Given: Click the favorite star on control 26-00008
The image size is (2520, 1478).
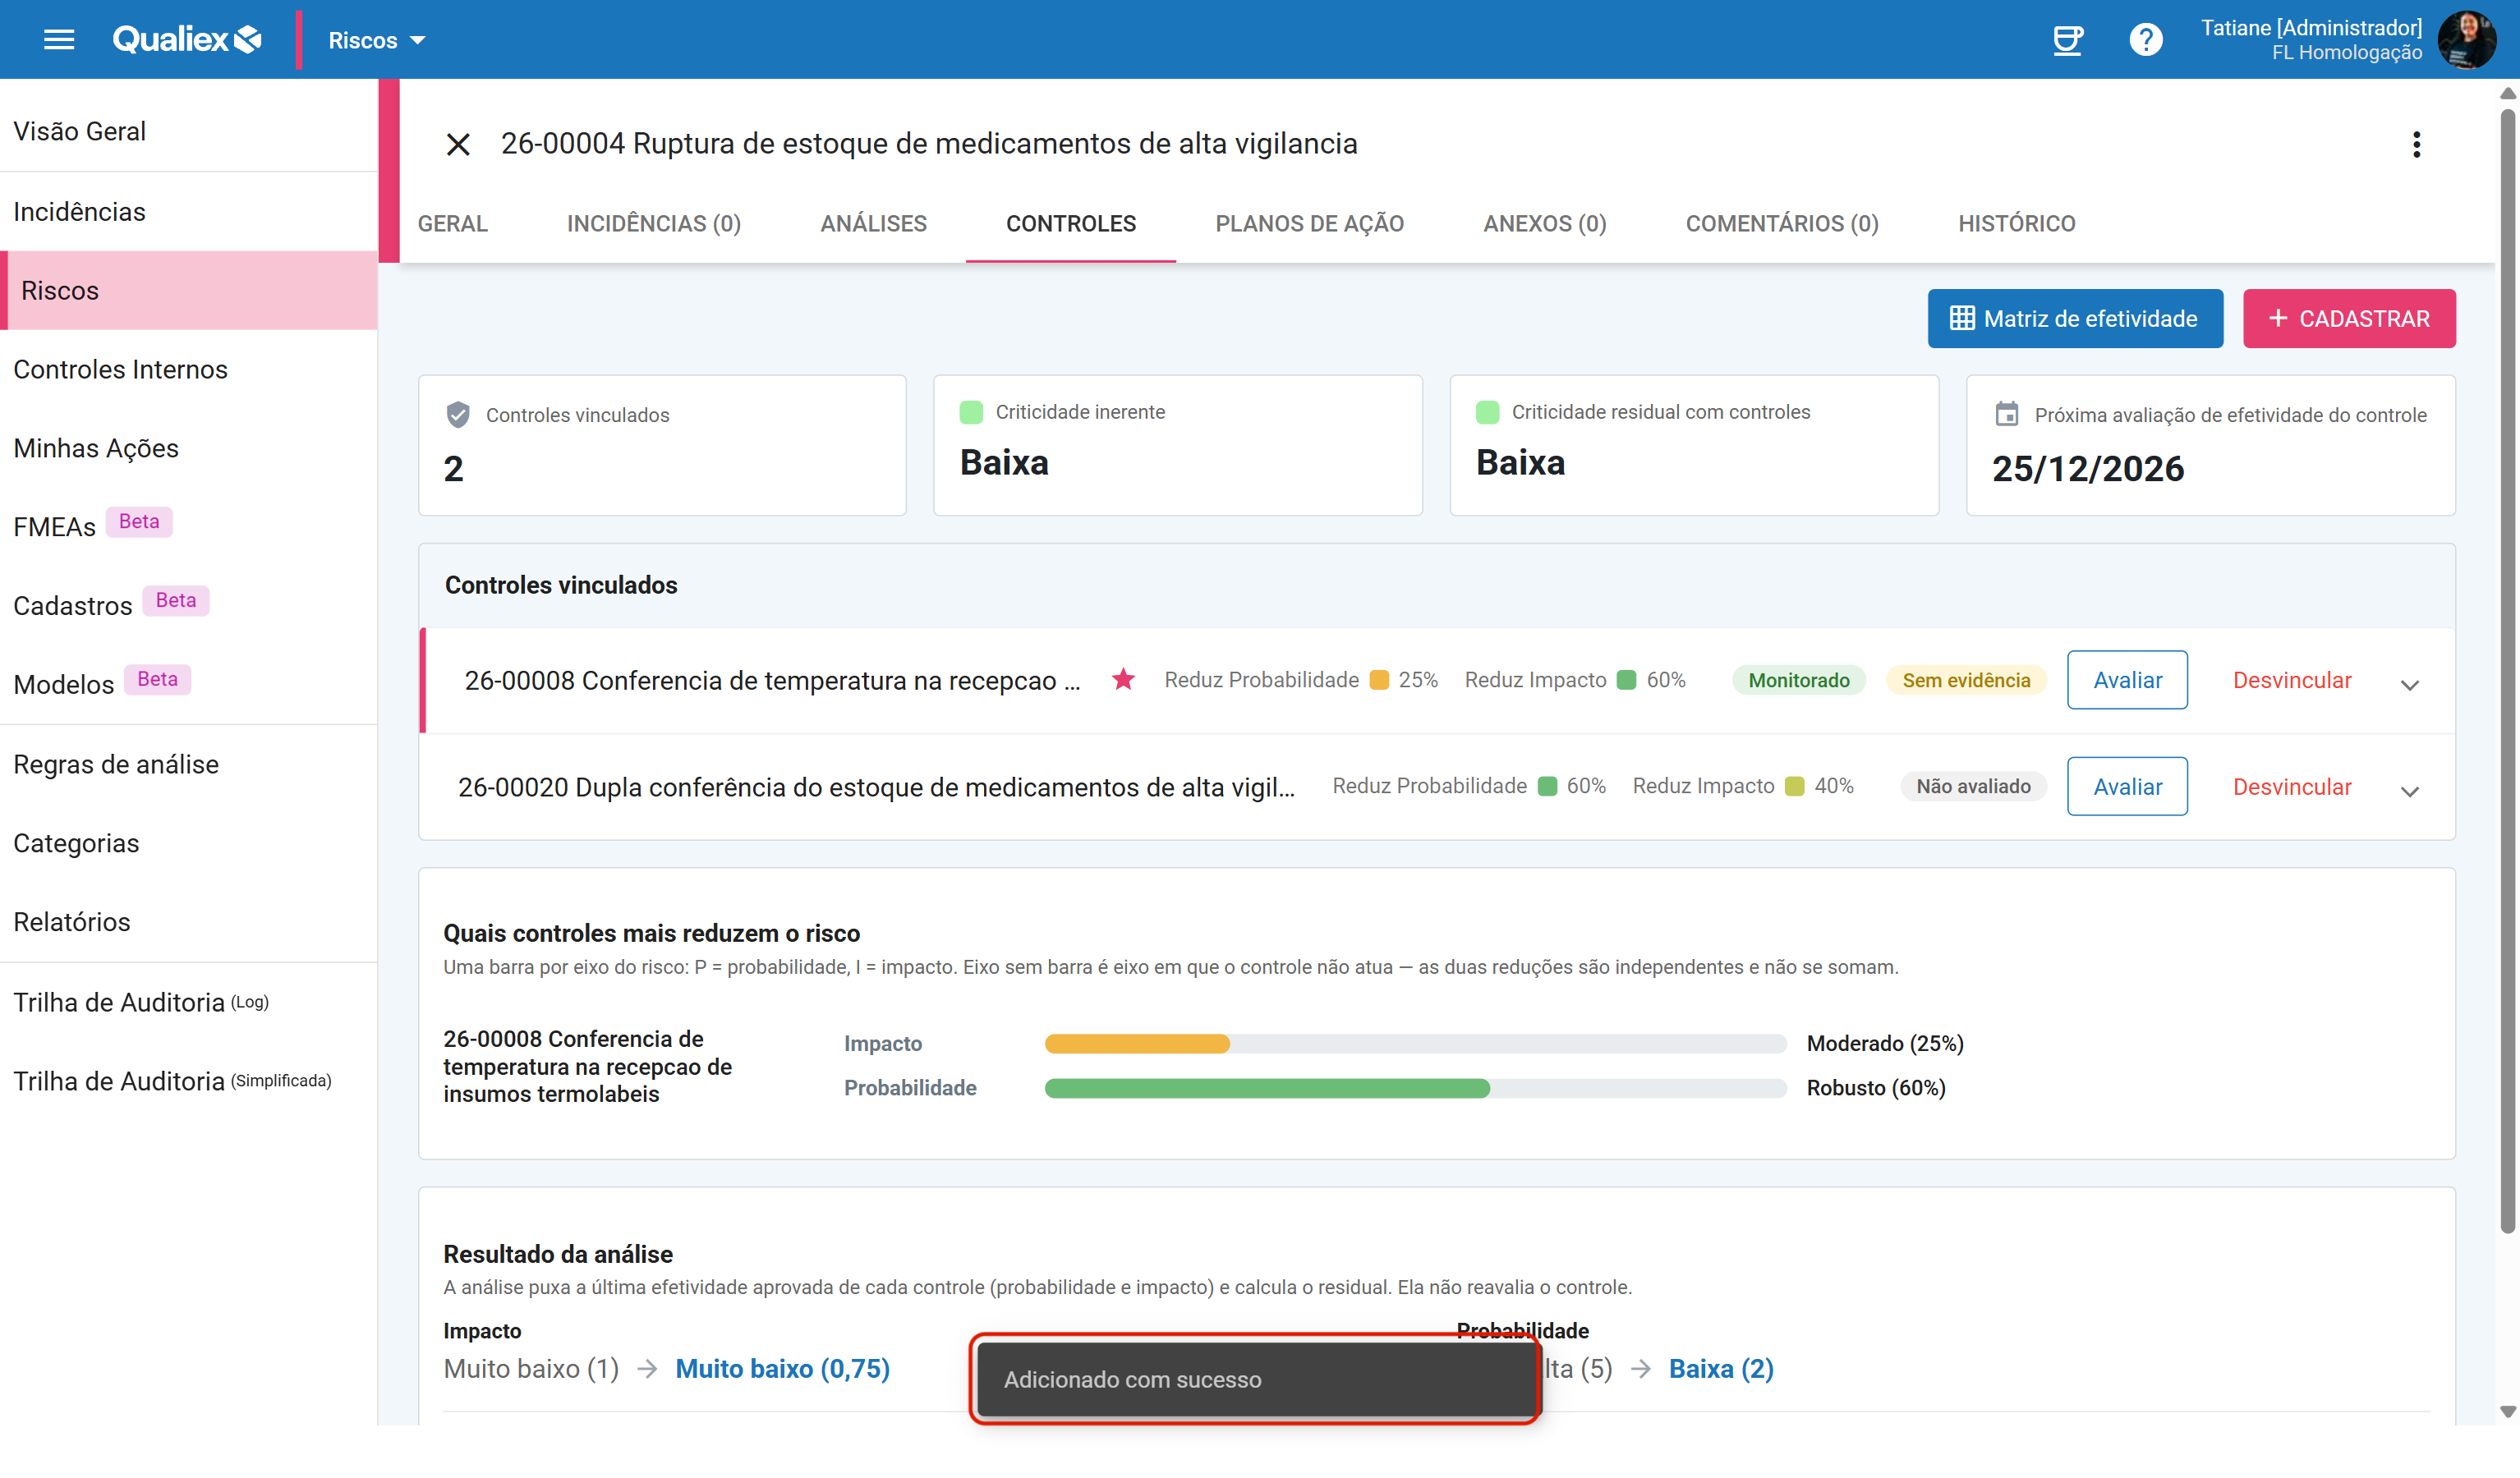Looking at the screenshot, I should (x=1123, y=680).
